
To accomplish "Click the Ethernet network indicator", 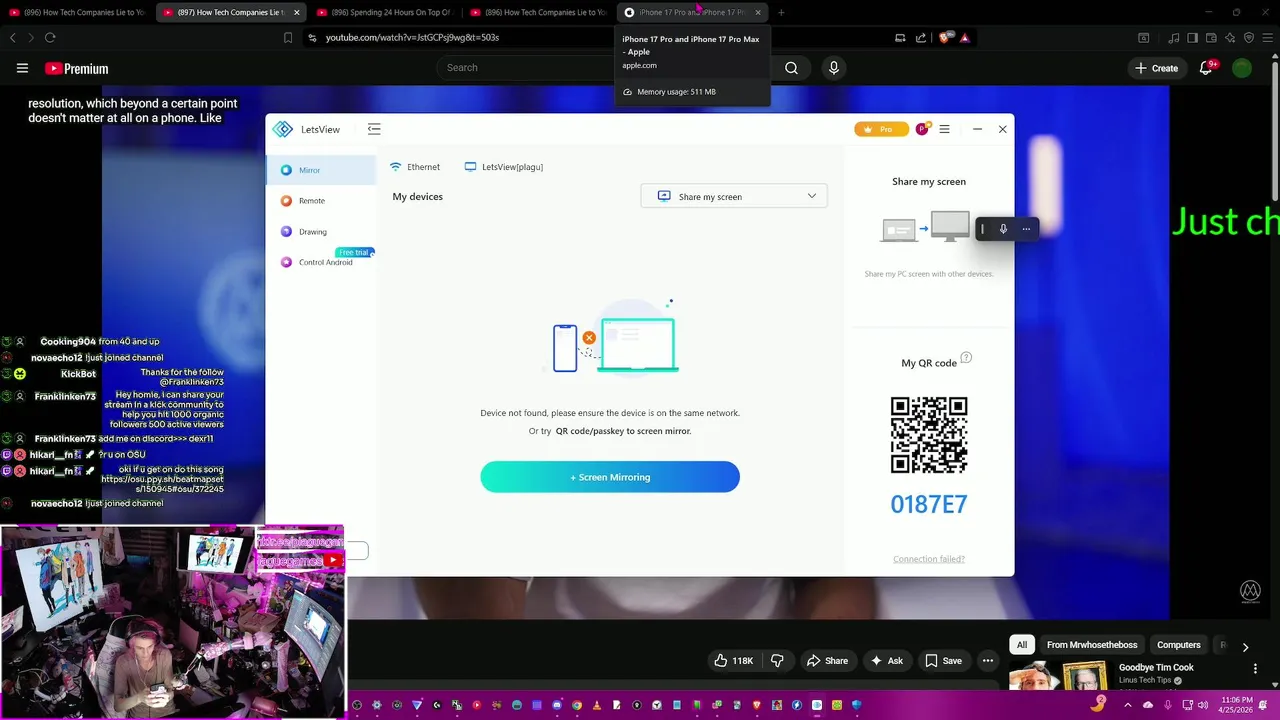I will (x=415, y=167).
